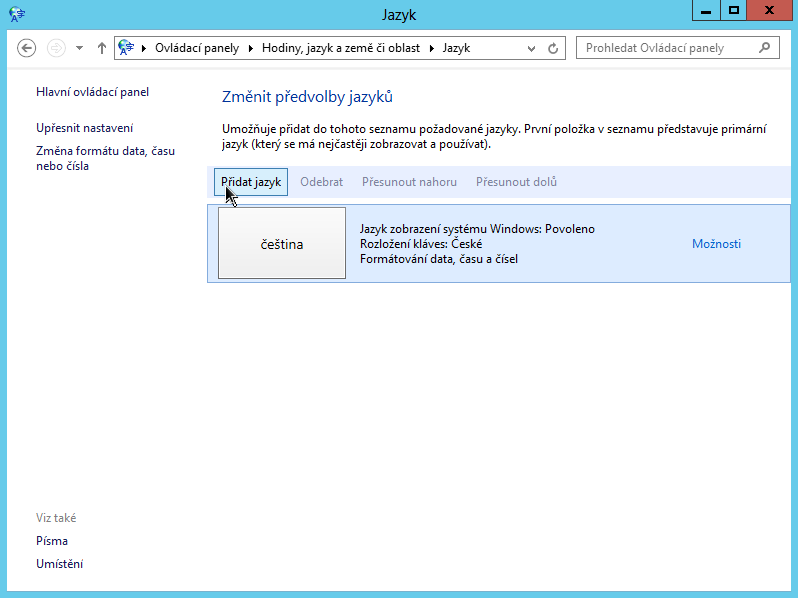
Task: Open the Upřesnit nastavení link
Action: point(84,128)
